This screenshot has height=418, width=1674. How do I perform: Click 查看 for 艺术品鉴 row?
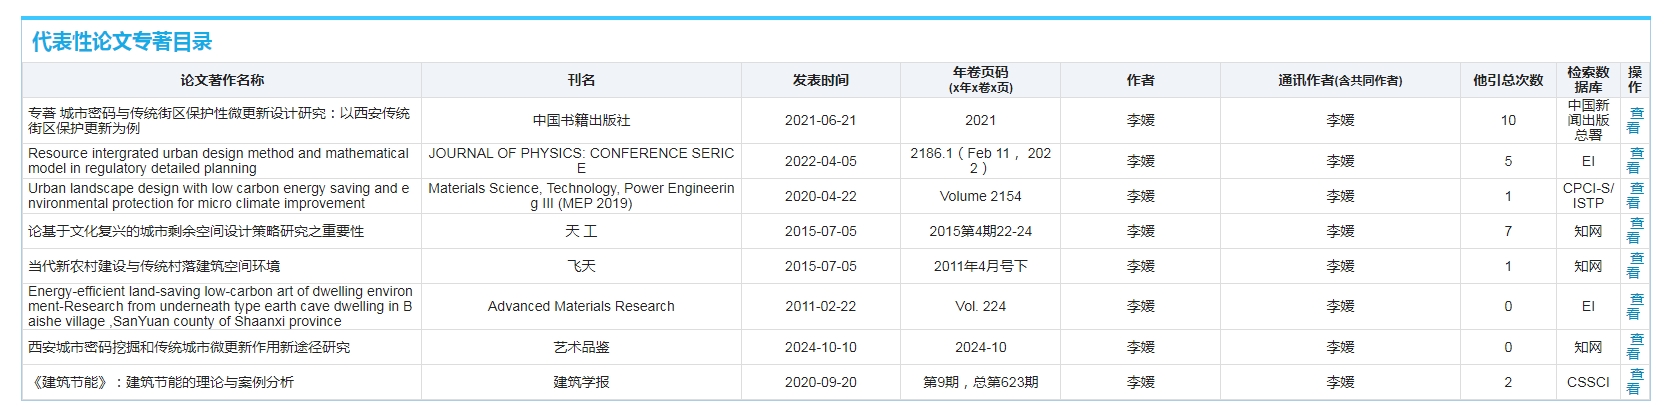point(1635,347)
